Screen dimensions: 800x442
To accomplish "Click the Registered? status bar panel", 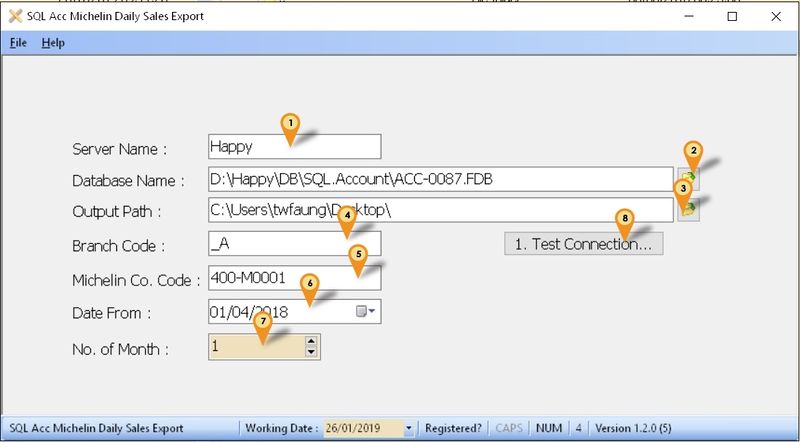I will pos(453,428).
